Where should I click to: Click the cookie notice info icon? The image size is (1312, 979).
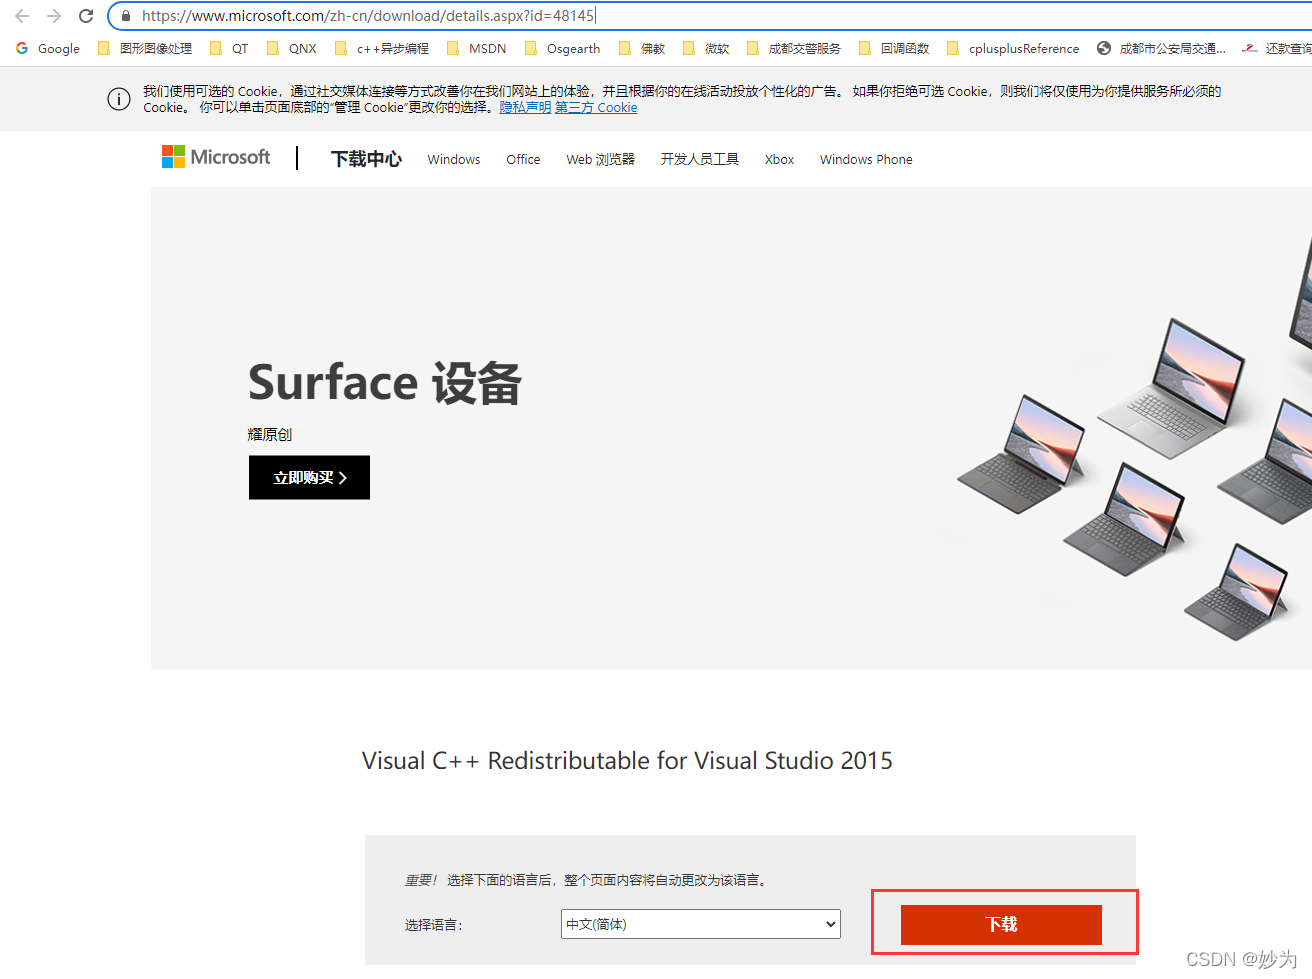point(119,99)
